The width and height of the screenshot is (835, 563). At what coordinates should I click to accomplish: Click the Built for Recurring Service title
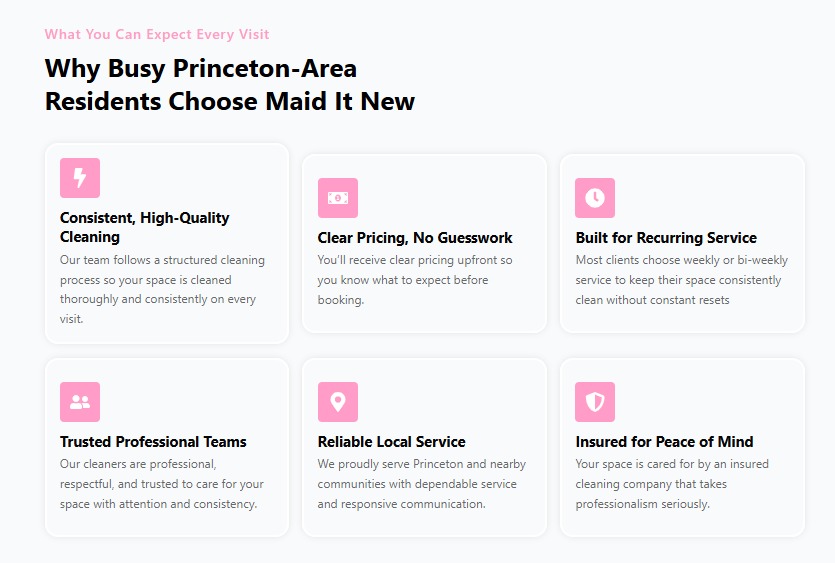[x=666, y=238]
